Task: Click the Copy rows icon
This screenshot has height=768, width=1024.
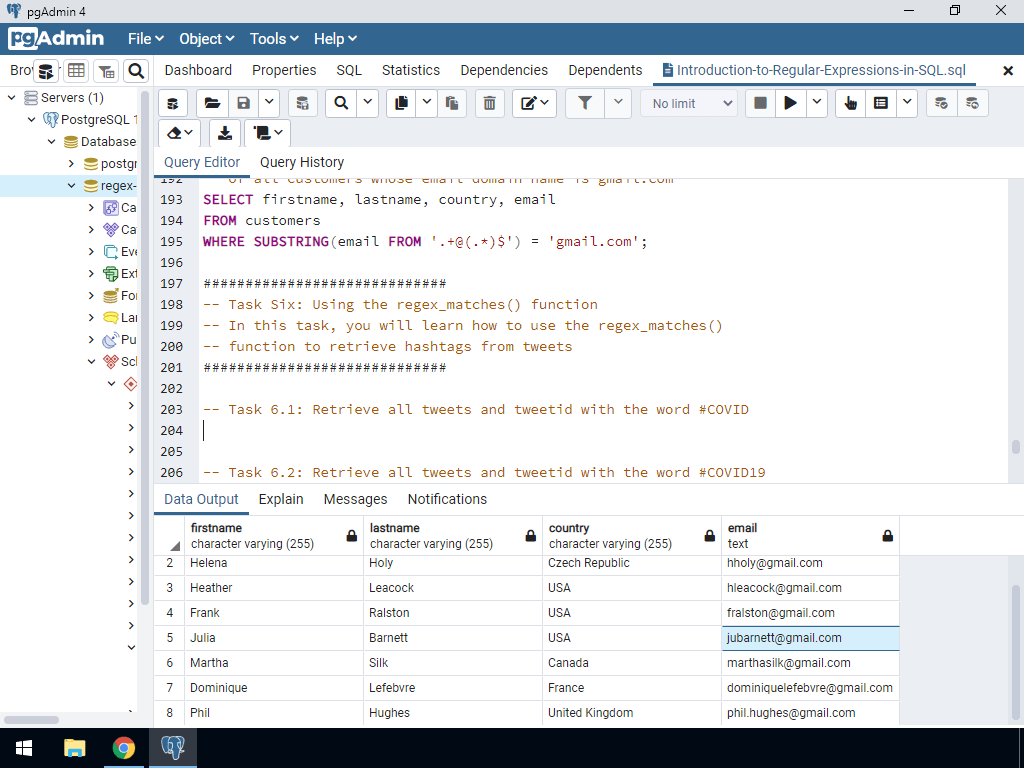Action: [x=401, y=102]
